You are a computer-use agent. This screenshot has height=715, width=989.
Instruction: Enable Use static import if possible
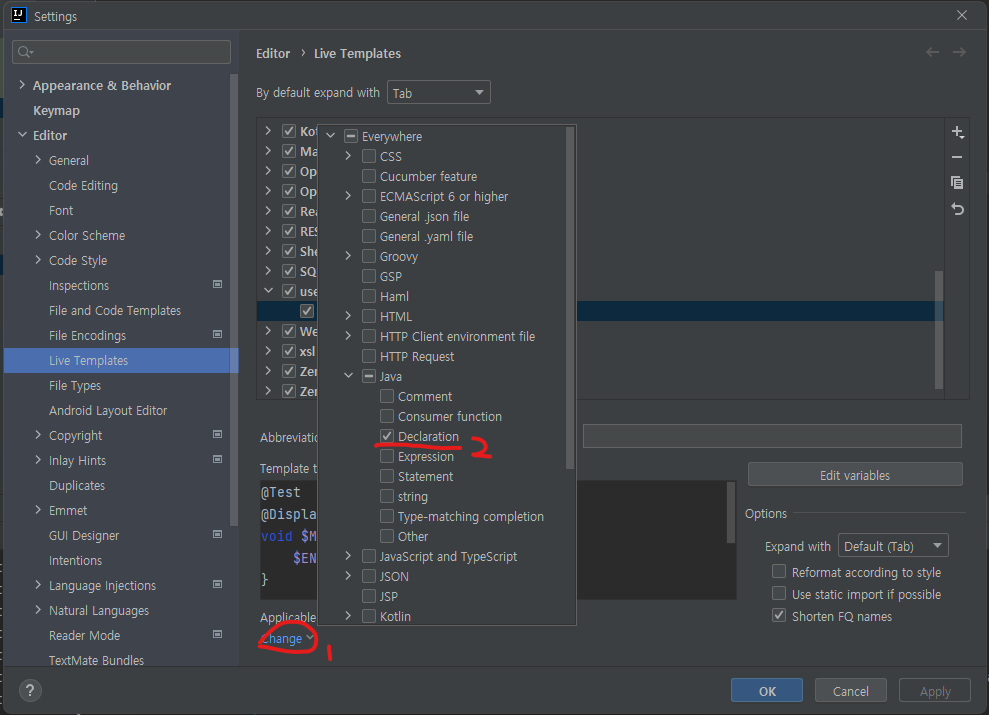pyautogui.click(x=780, y=594)
